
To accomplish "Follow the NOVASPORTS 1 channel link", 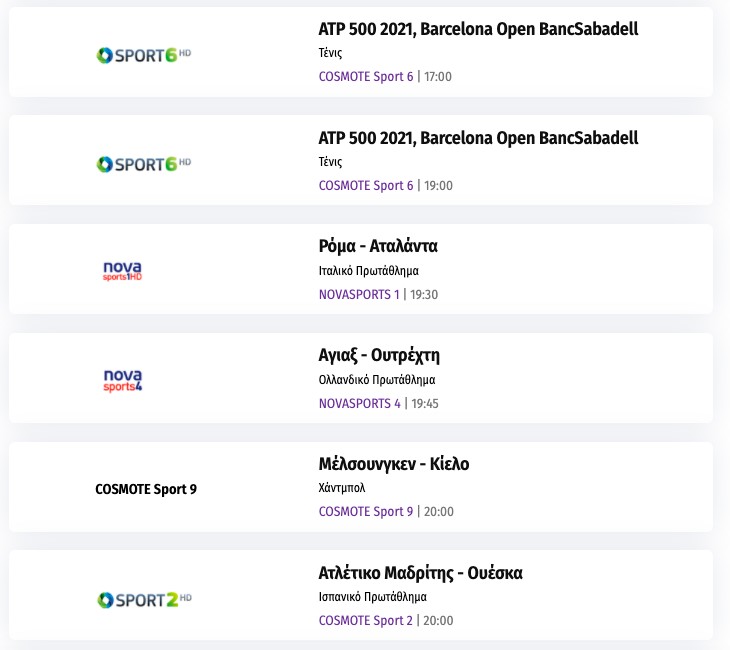I will [x=359, y=294].
